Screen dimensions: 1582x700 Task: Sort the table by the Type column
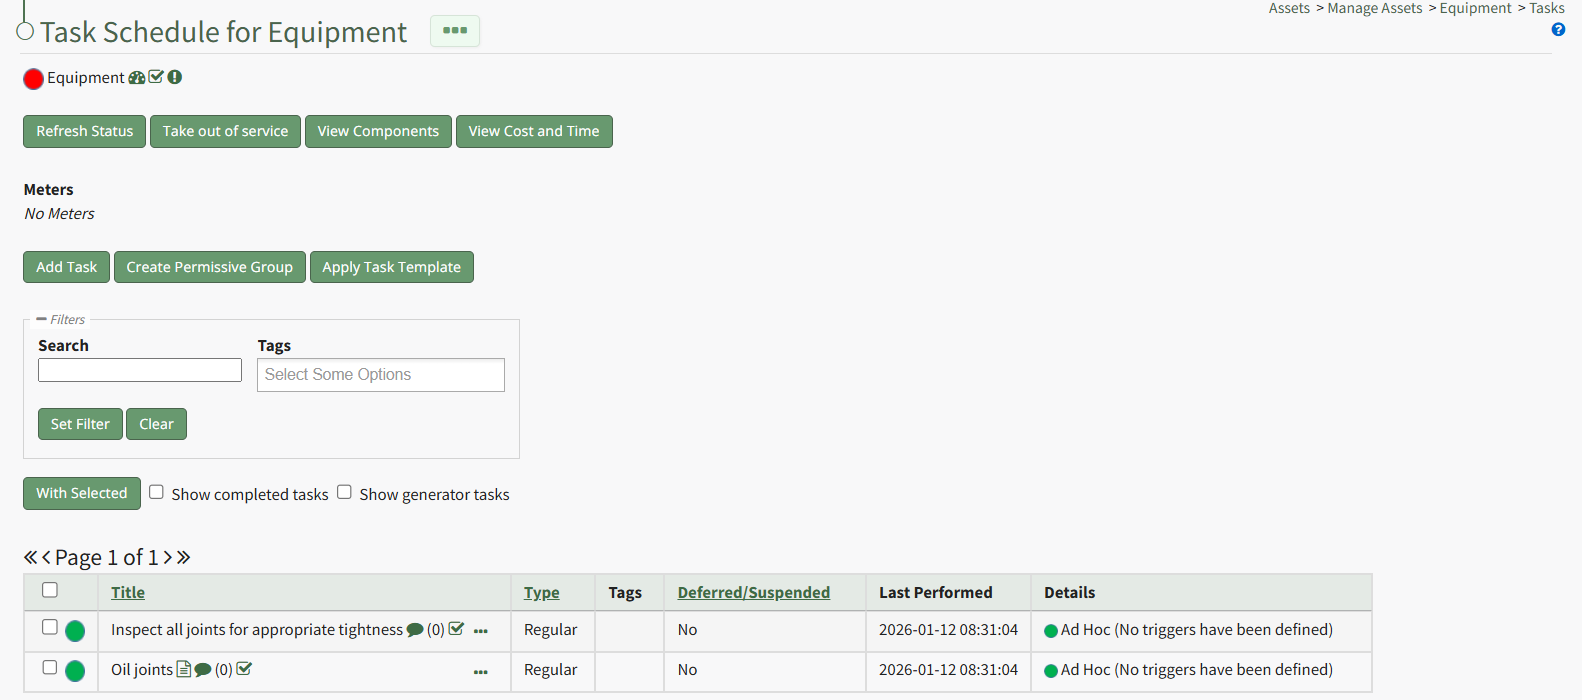tap(541, 593)
